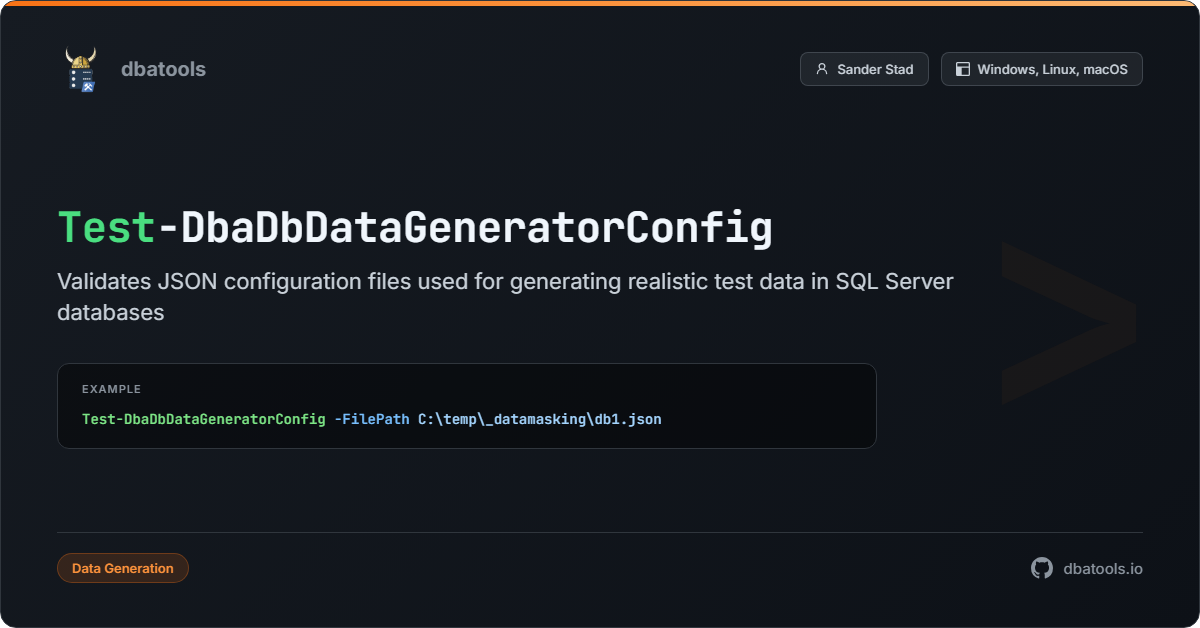The height and width of the screenshot is (628, 1200).
Task: Open the dbatools.io link text
Action: point(1103,568)
